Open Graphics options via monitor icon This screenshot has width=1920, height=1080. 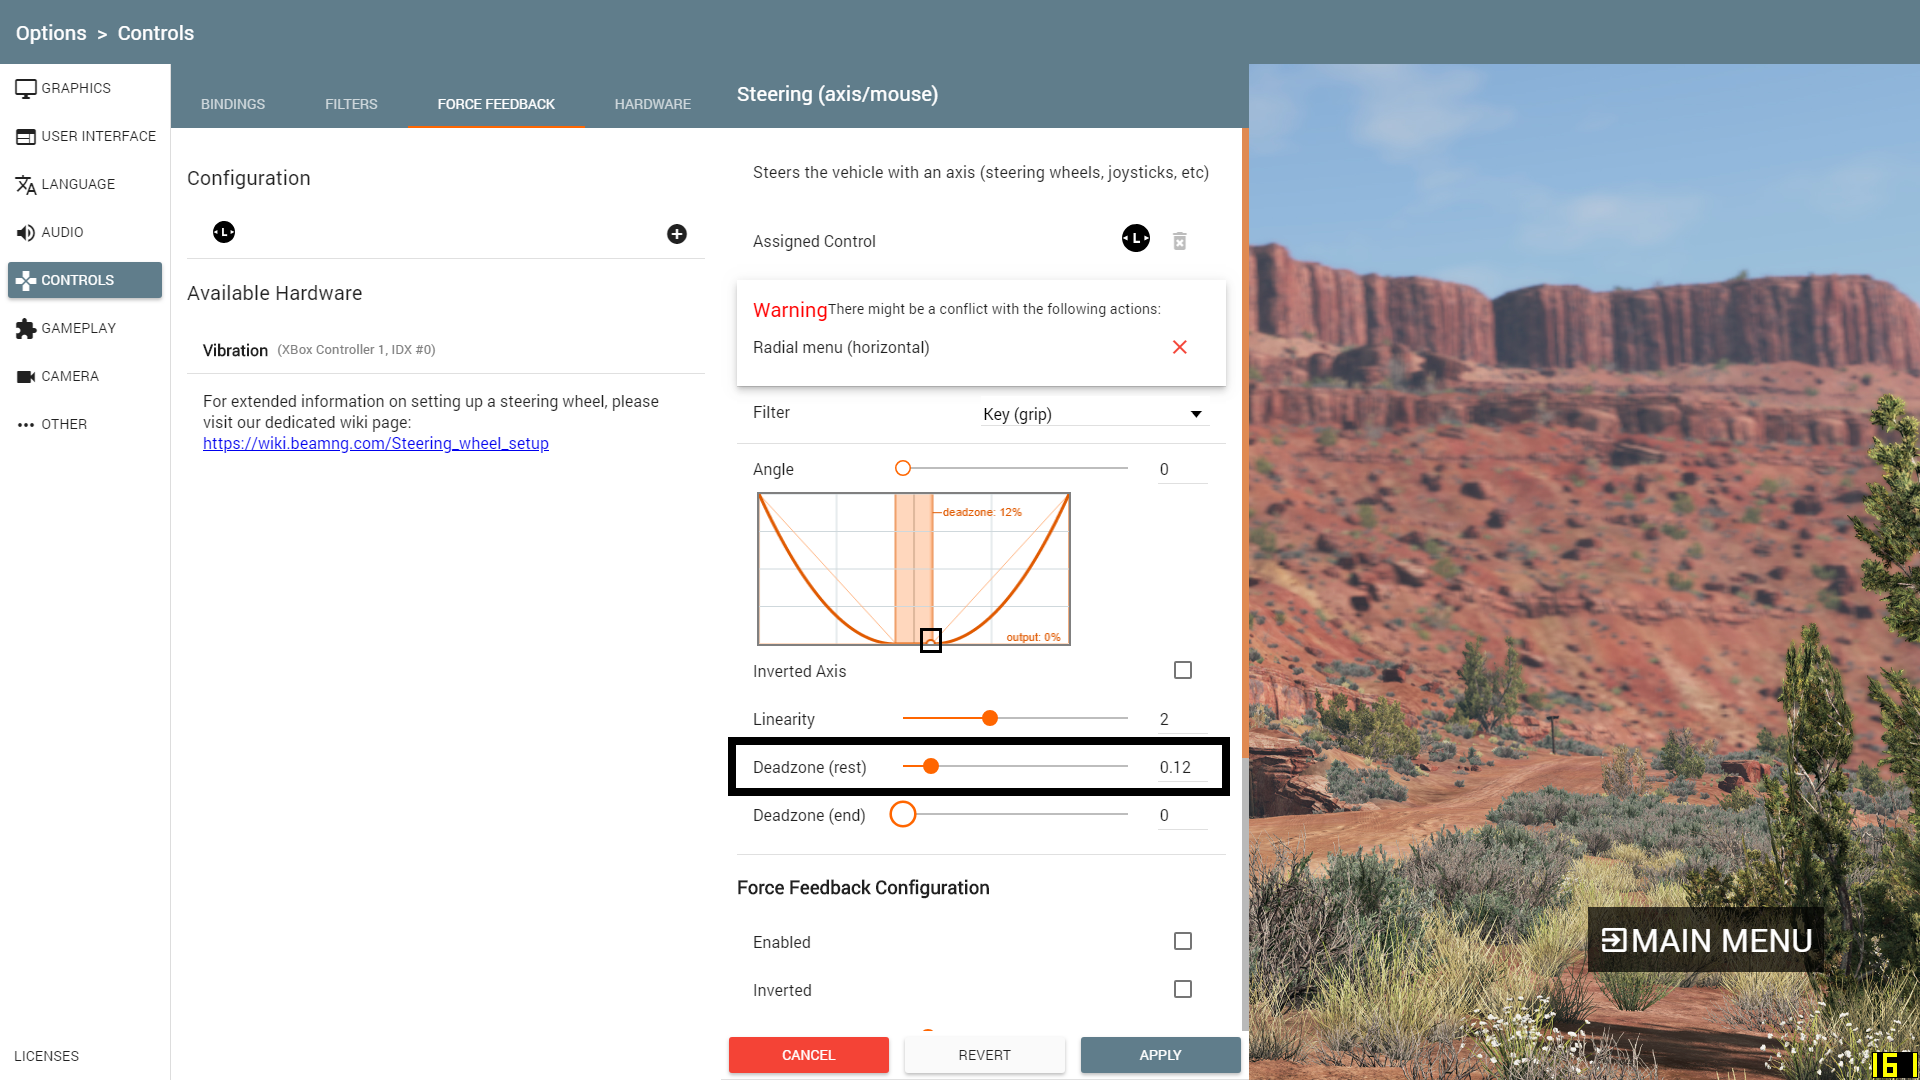[x=26, y=89]
